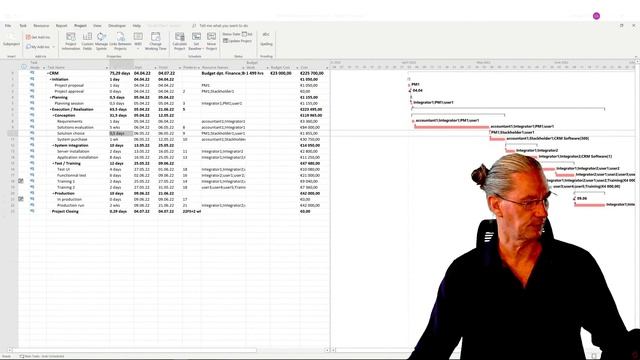
Task: Open the Task Mode column filter dropdown
Action: [44, 67]
